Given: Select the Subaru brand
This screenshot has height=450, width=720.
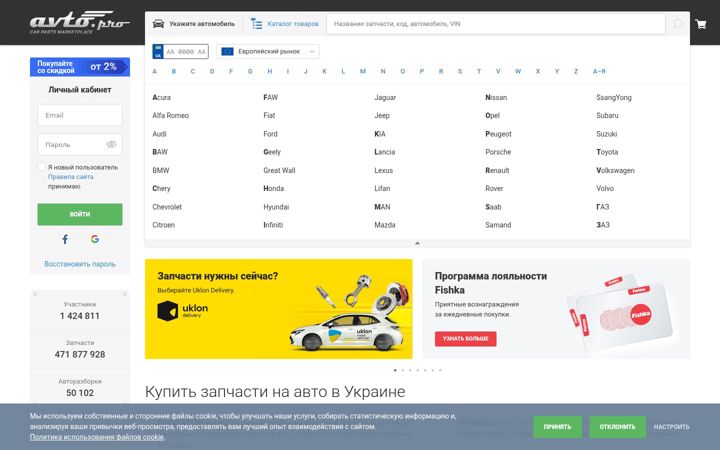Looking at the screenshot, I should click(607, 116).
